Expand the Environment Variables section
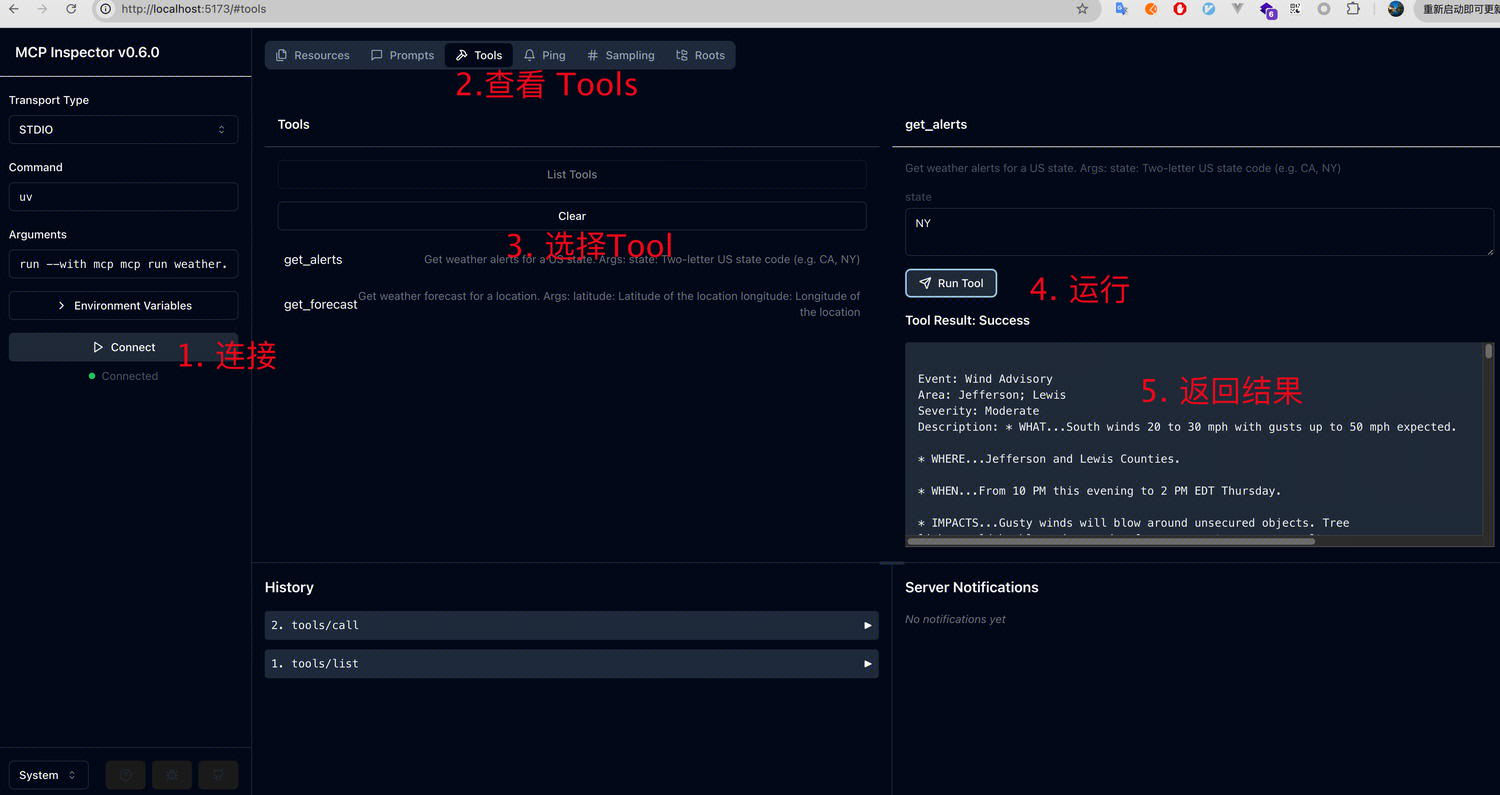The height and width of the screenshot is (795, 1500). coord(123,305)
